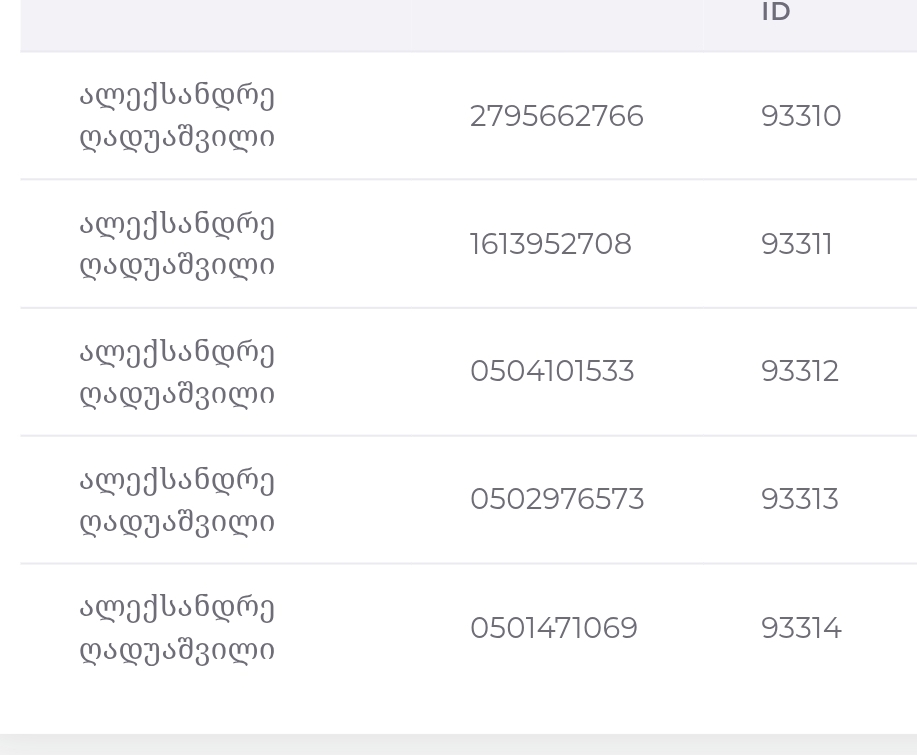Select the ID value 93312

click(x=800, y=371)
